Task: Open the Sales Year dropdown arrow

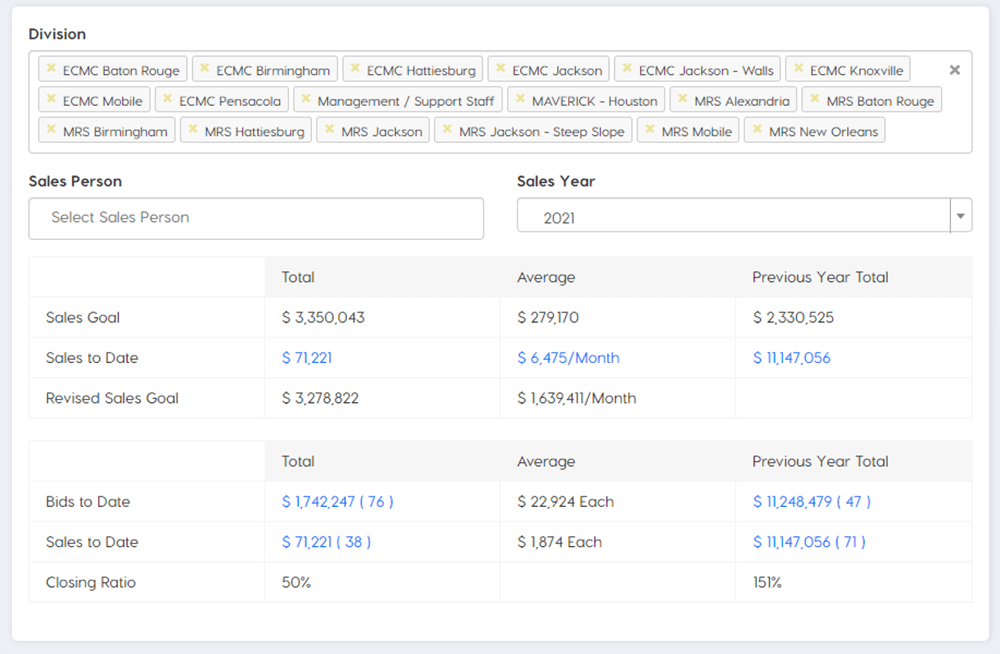Action: pos(960,216)
